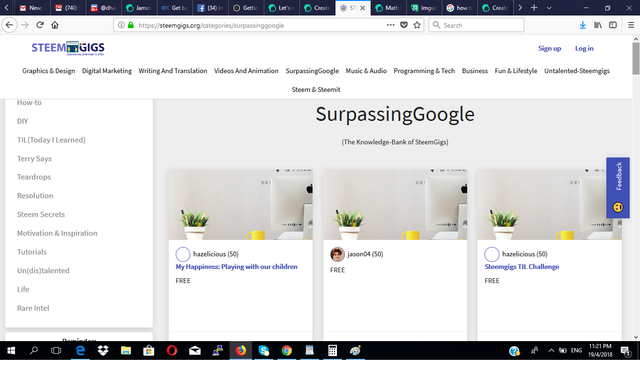The height and width of the screenshot is (379, 640).
Task: Click the Sign up link
Action: 549,48
